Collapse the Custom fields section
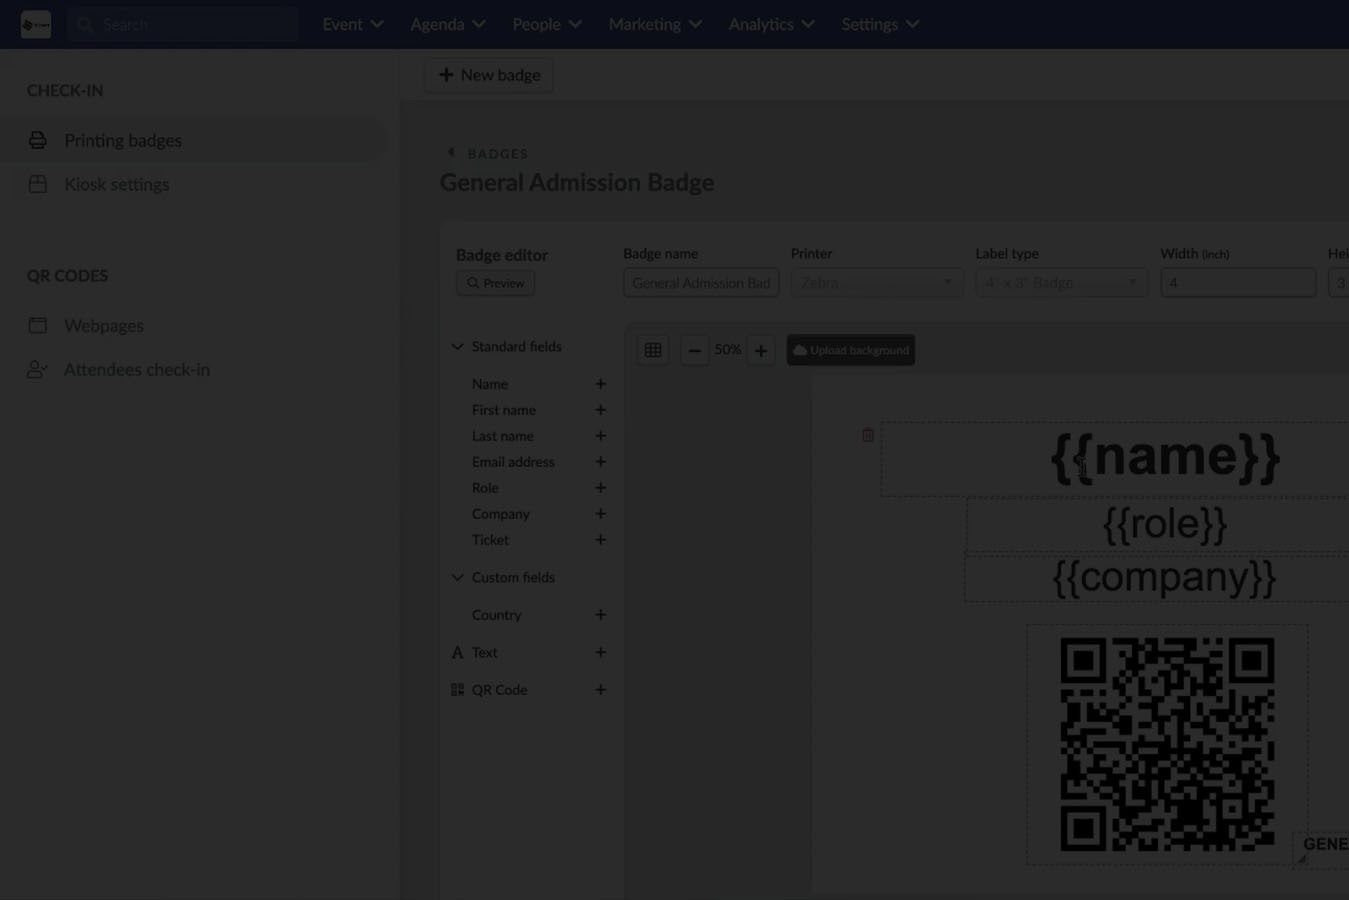 coord(458,578)
